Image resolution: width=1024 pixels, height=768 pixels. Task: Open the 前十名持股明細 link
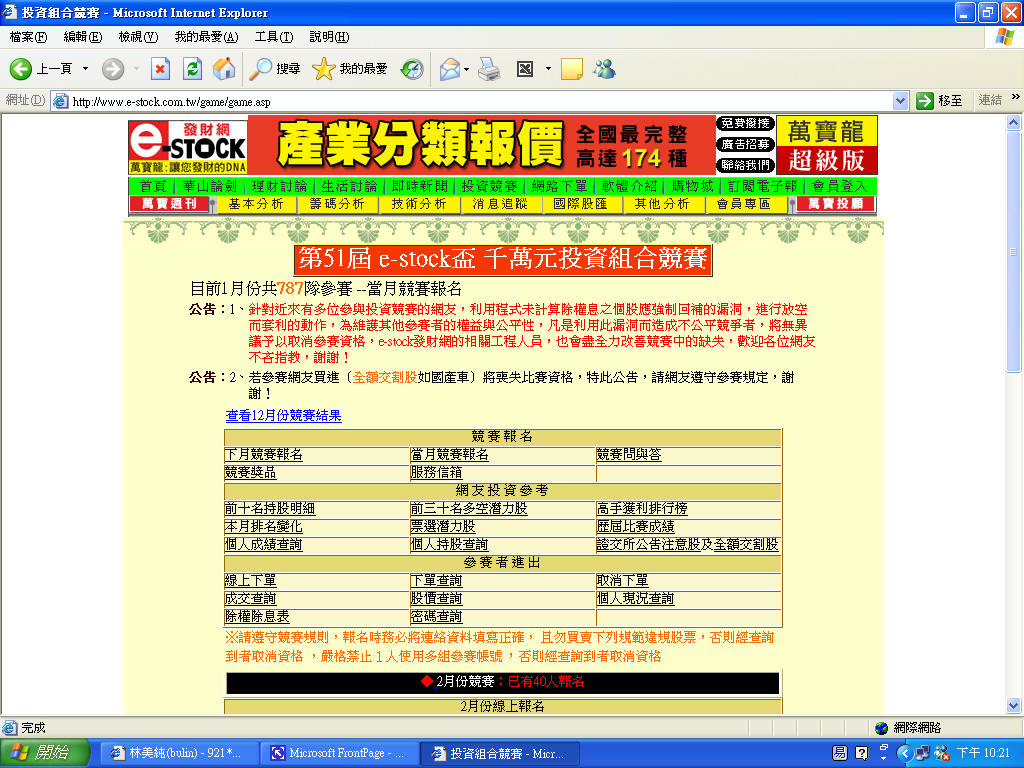[270, 509]
